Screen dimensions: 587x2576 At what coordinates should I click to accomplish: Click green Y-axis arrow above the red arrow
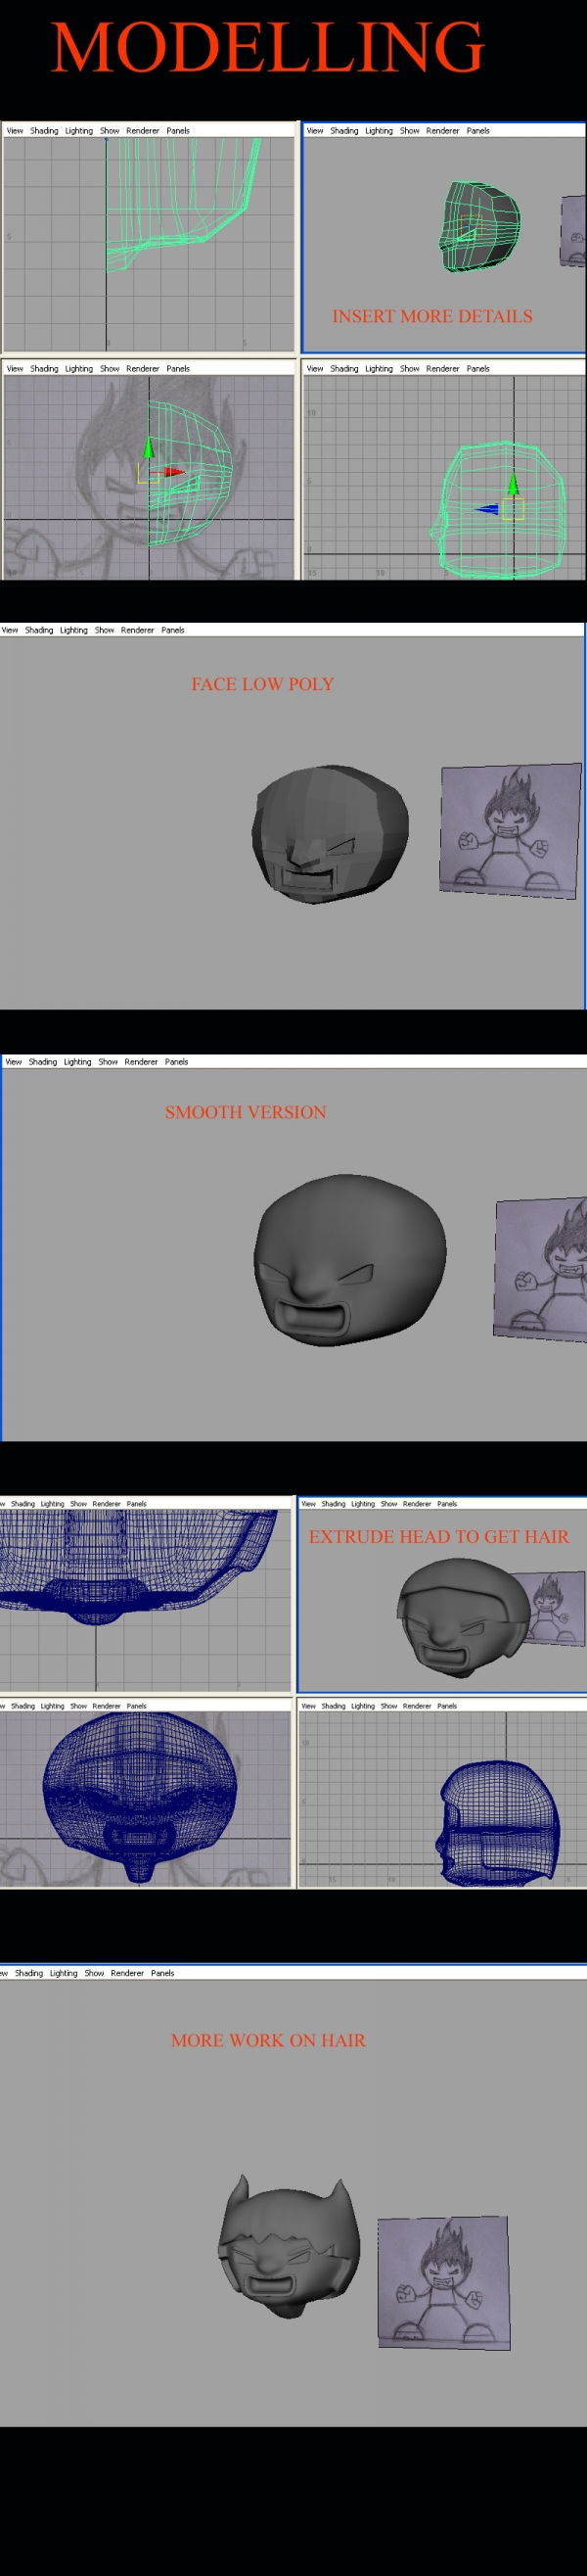pyautogui.click(x=149, y=448)
